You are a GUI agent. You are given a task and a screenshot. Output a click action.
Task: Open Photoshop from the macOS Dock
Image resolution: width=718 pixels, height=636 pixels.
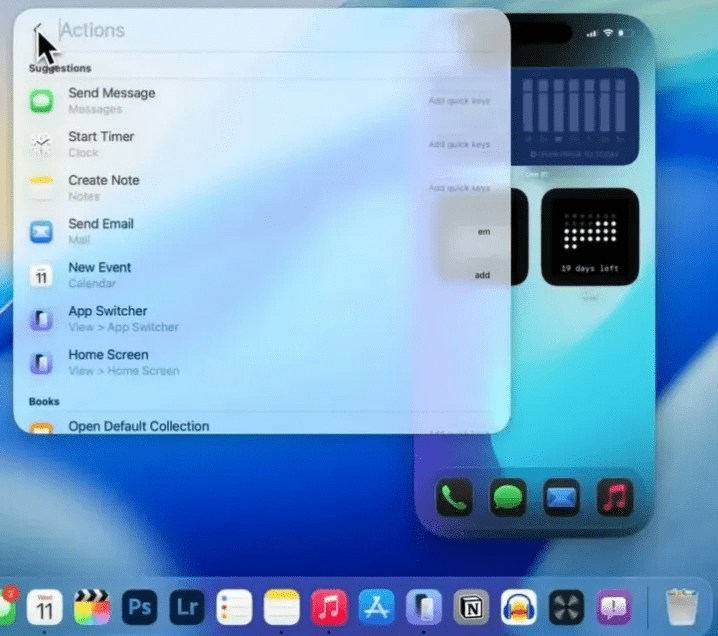tap(139, 606)
